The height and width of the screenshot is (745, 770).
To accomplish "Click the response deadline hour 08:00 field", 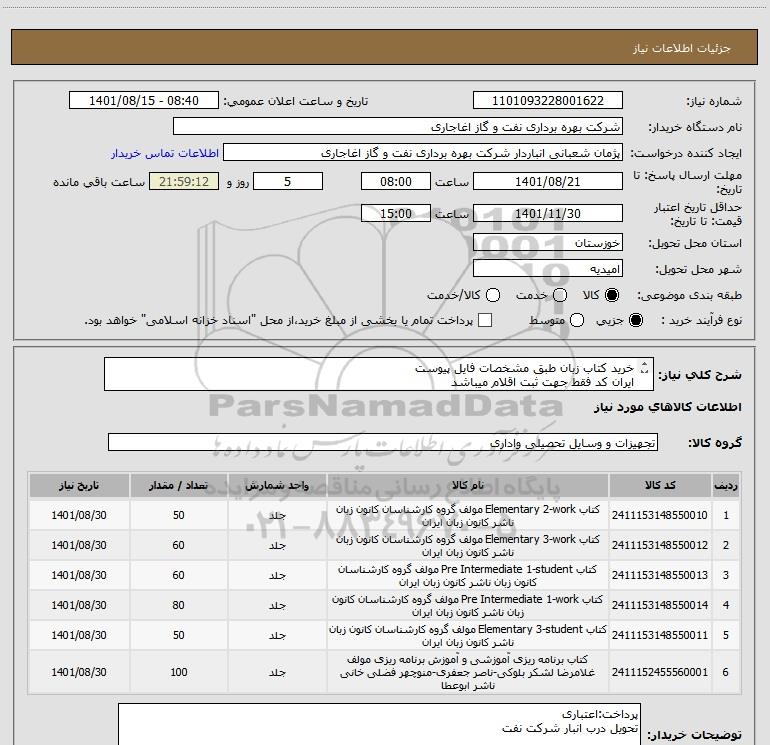I will coord(396,181).
